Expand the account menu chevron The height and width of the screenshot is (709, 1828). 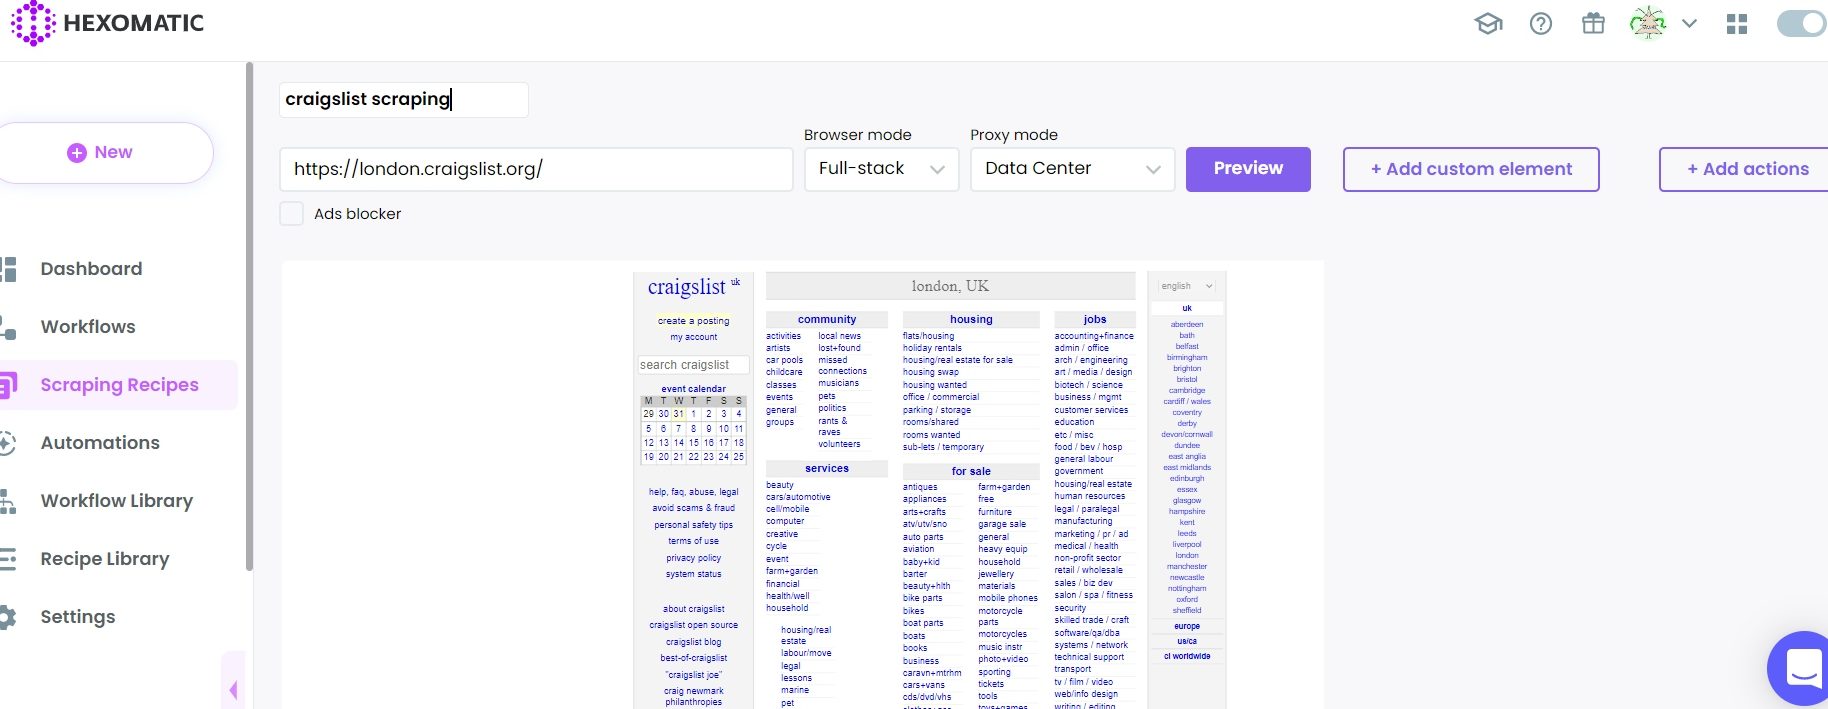coord(1689,23)
